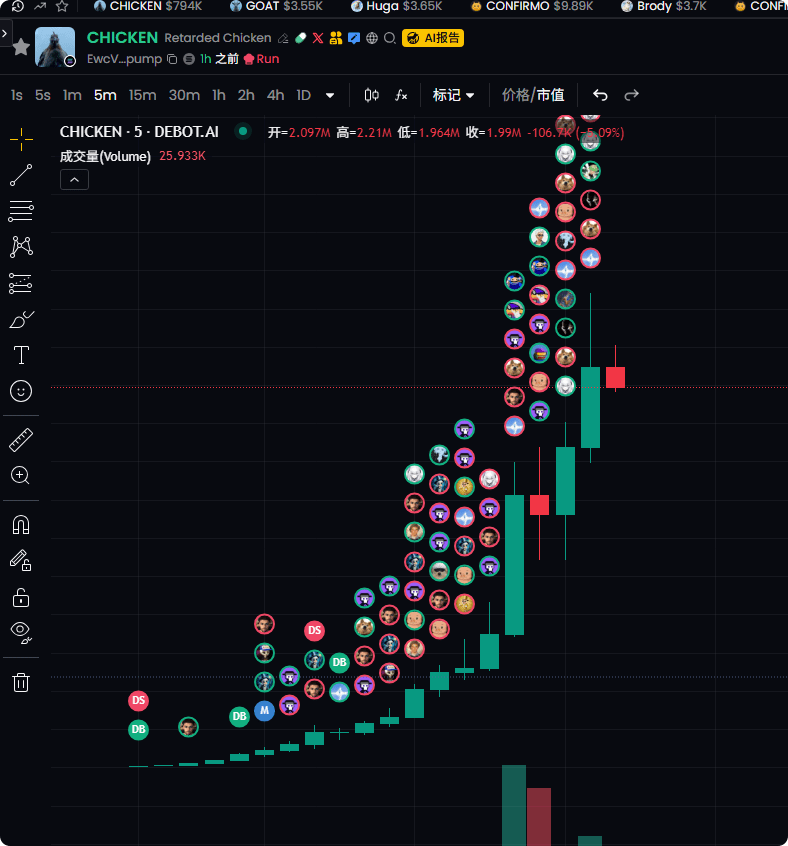
Task: Click the latest red candlestick
Action: point(615,377)
